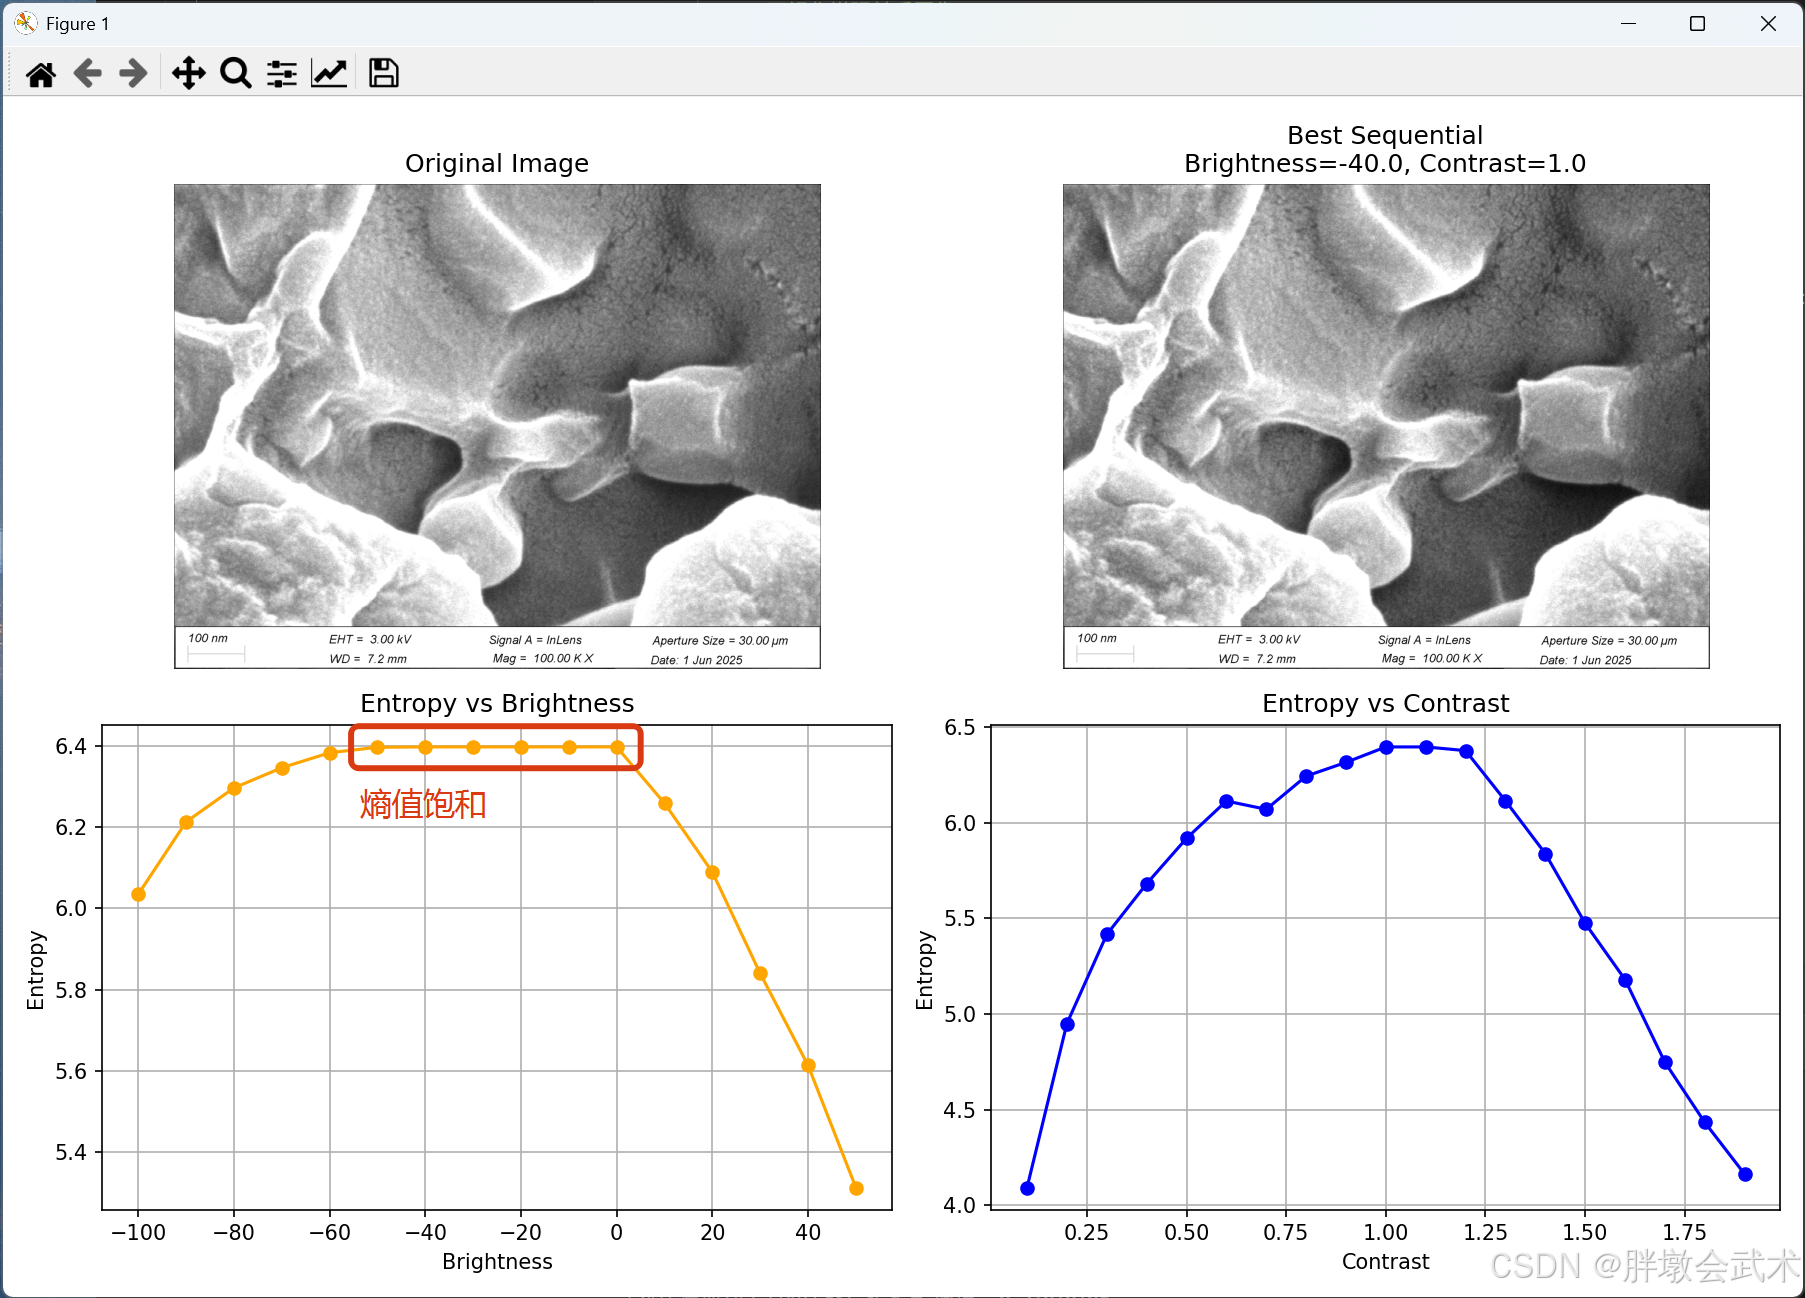Click the 'Entropy vs Brightness' plot title

click(497, 703)
